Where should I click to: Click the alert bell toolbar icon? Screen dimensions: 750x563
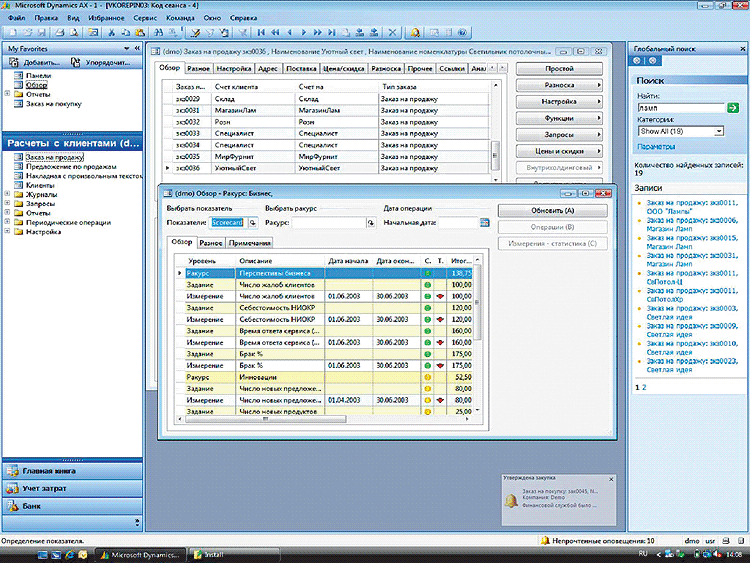tap(415, 33)
